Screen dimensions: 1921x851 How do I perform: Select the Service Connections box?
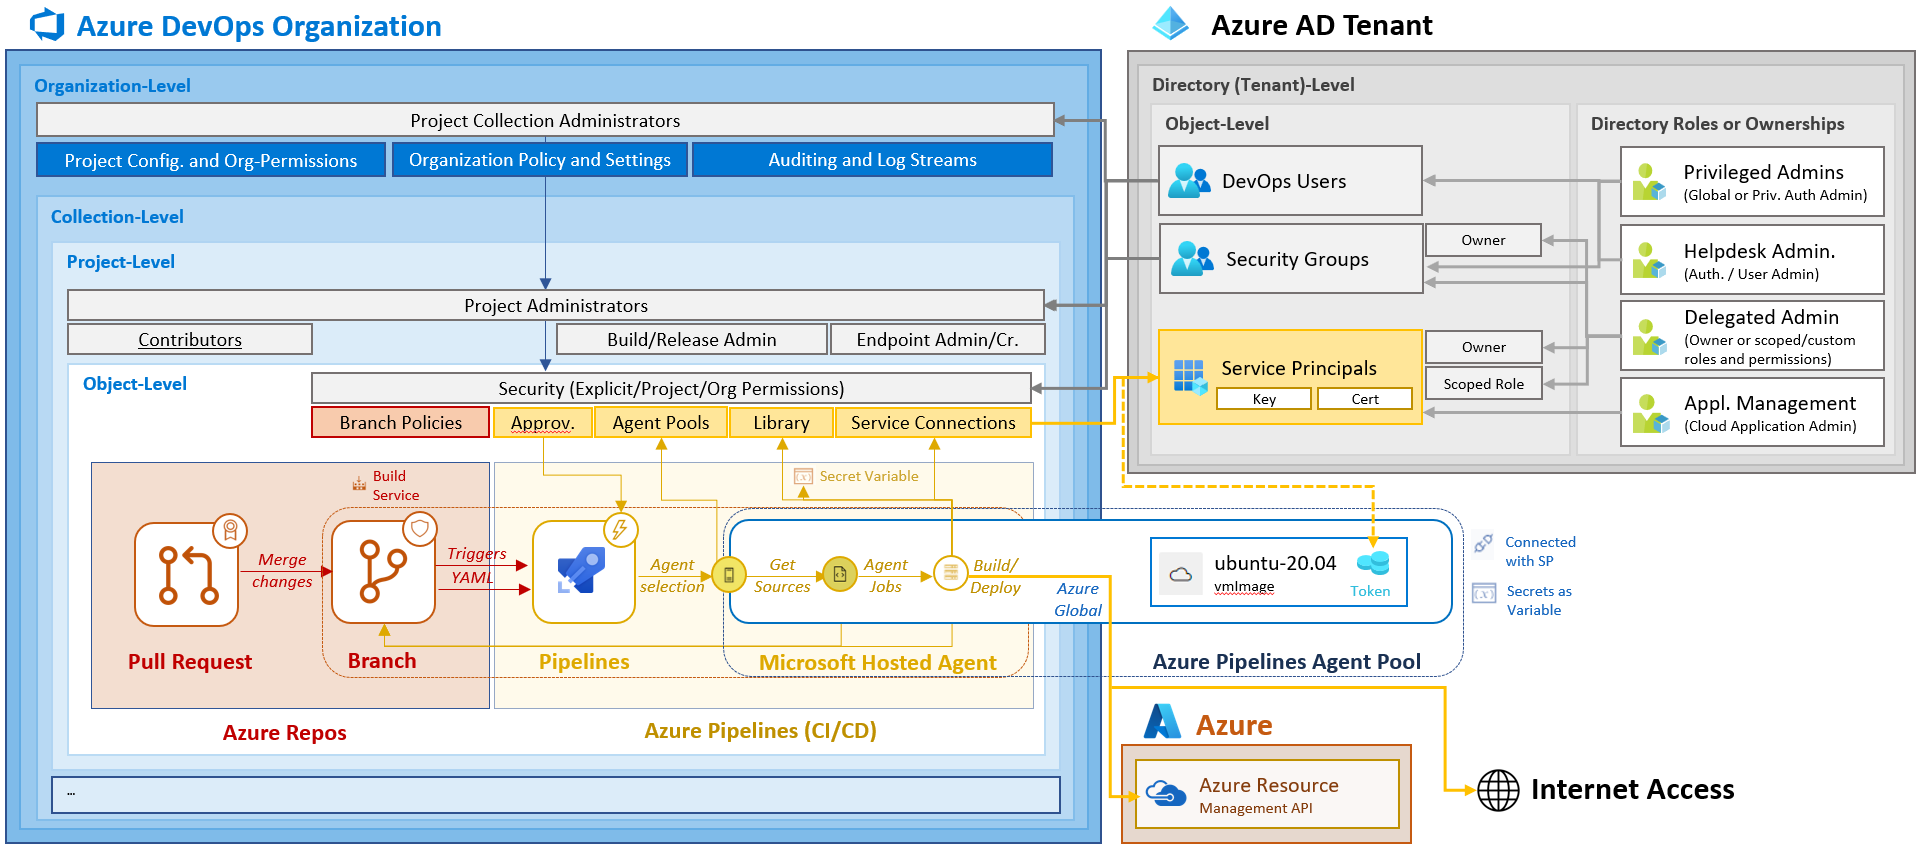point(933,422)
